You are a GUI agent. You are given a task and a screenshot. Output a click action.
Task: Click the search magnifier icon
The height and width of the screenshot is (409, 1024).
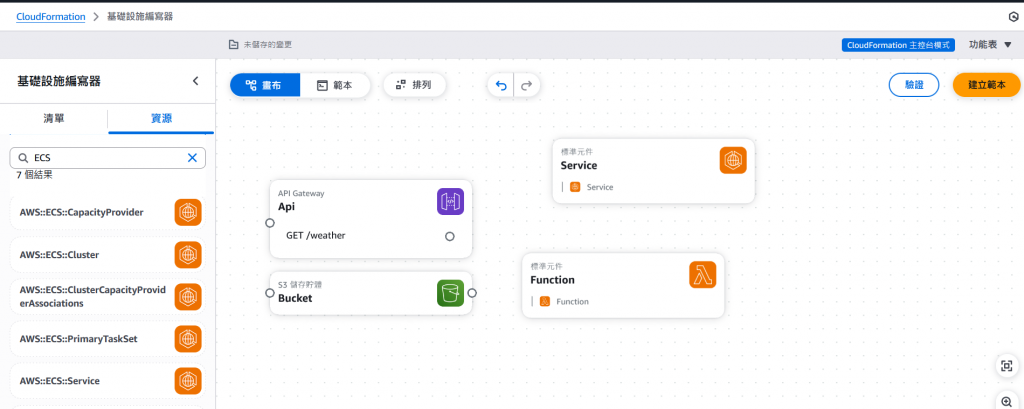point(24,157)
